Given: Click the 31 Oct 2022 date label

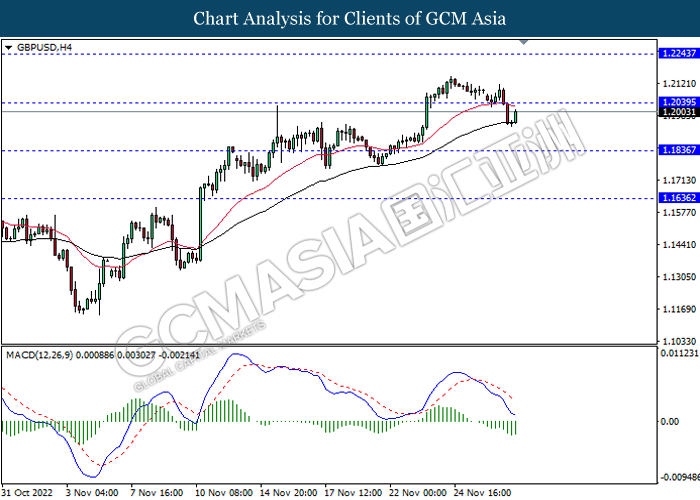Looking at the screenshot, I should [x=28, y=492].
